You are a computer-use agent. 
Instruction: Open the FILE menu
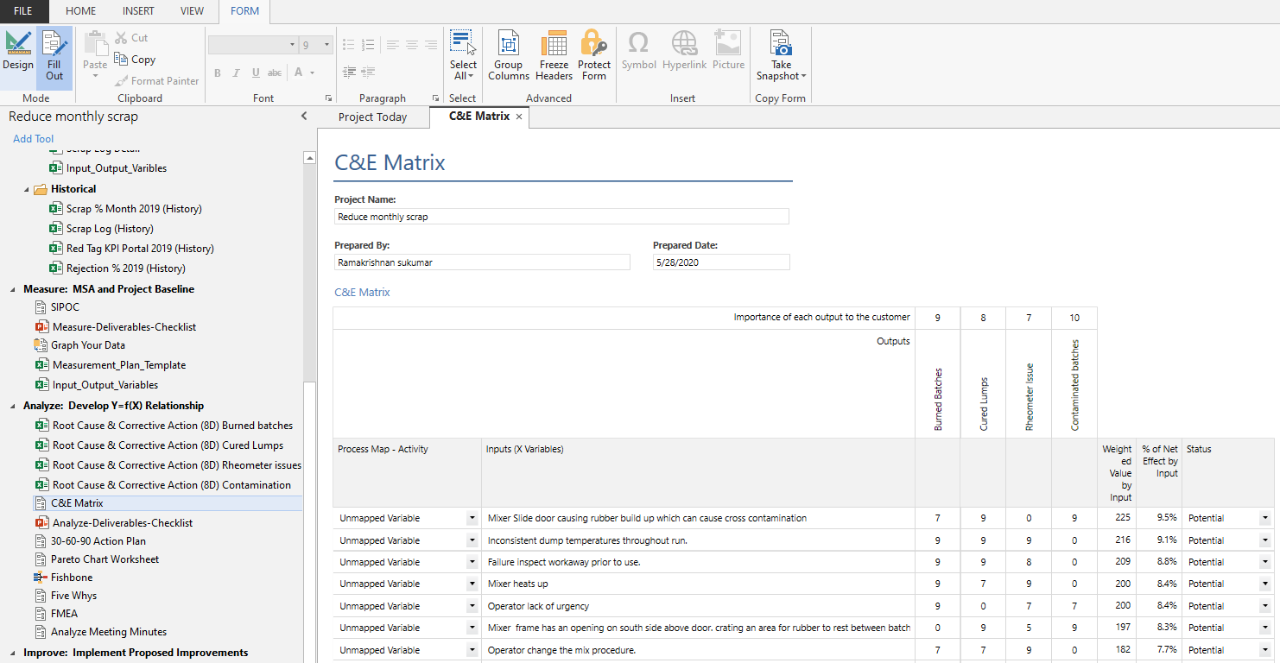point(23,11)
